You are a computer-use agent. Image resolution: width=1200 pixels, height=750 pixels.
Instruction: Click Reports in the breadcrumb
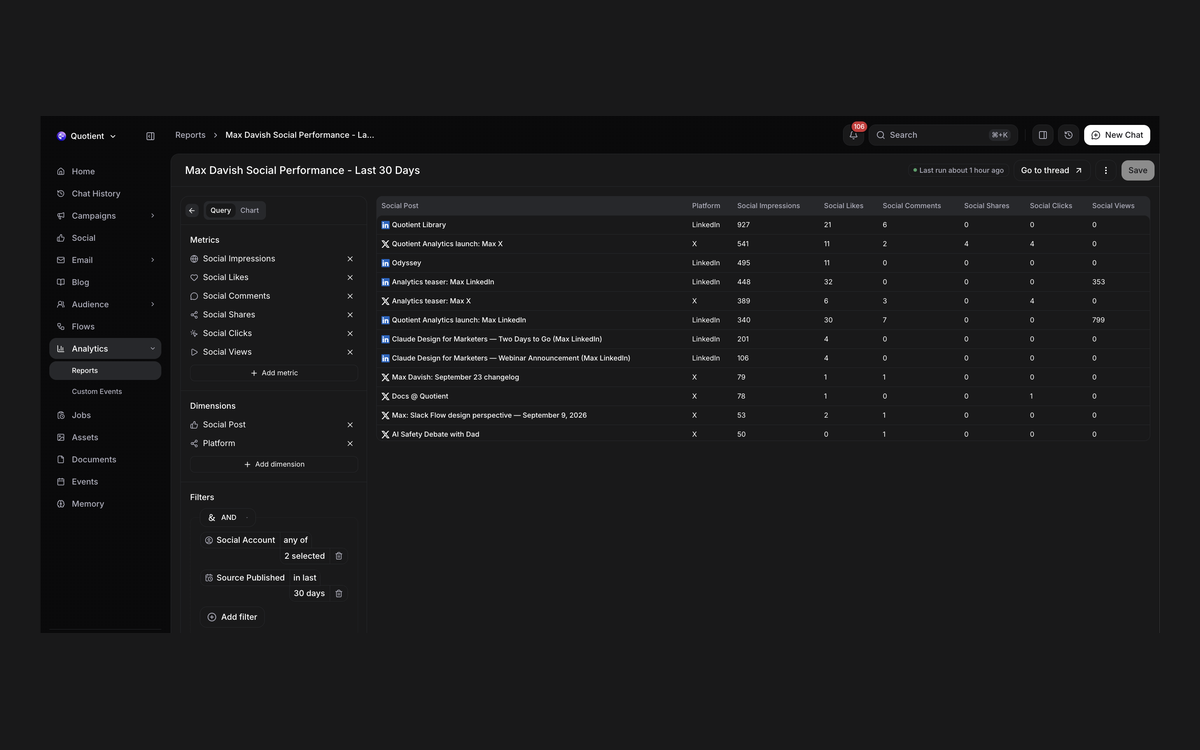(x=190, y=135)
